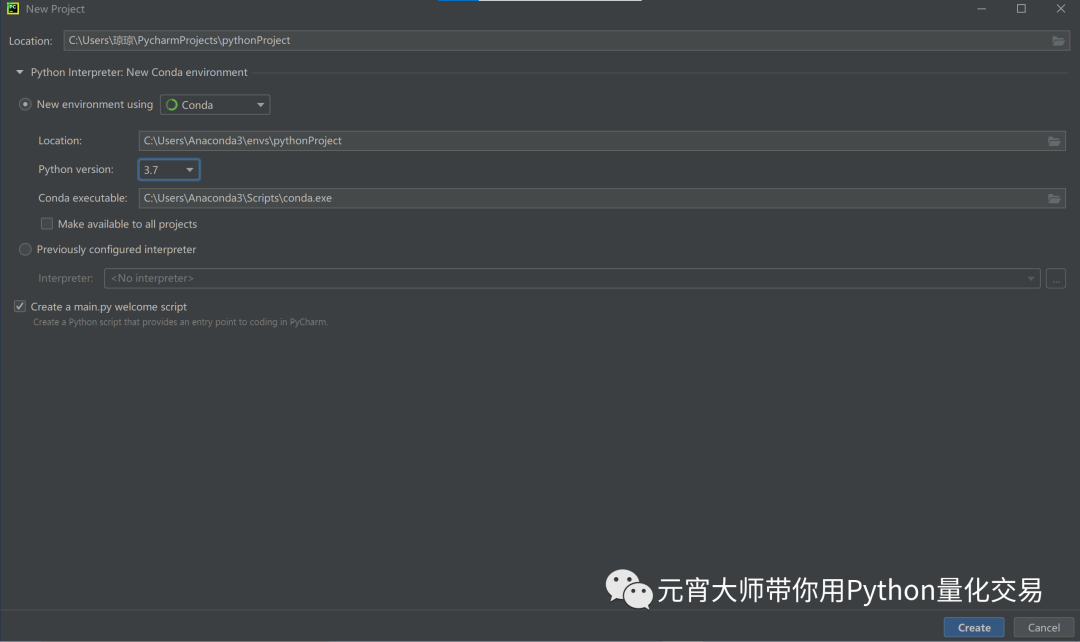Click the Create button

(974, 628)
